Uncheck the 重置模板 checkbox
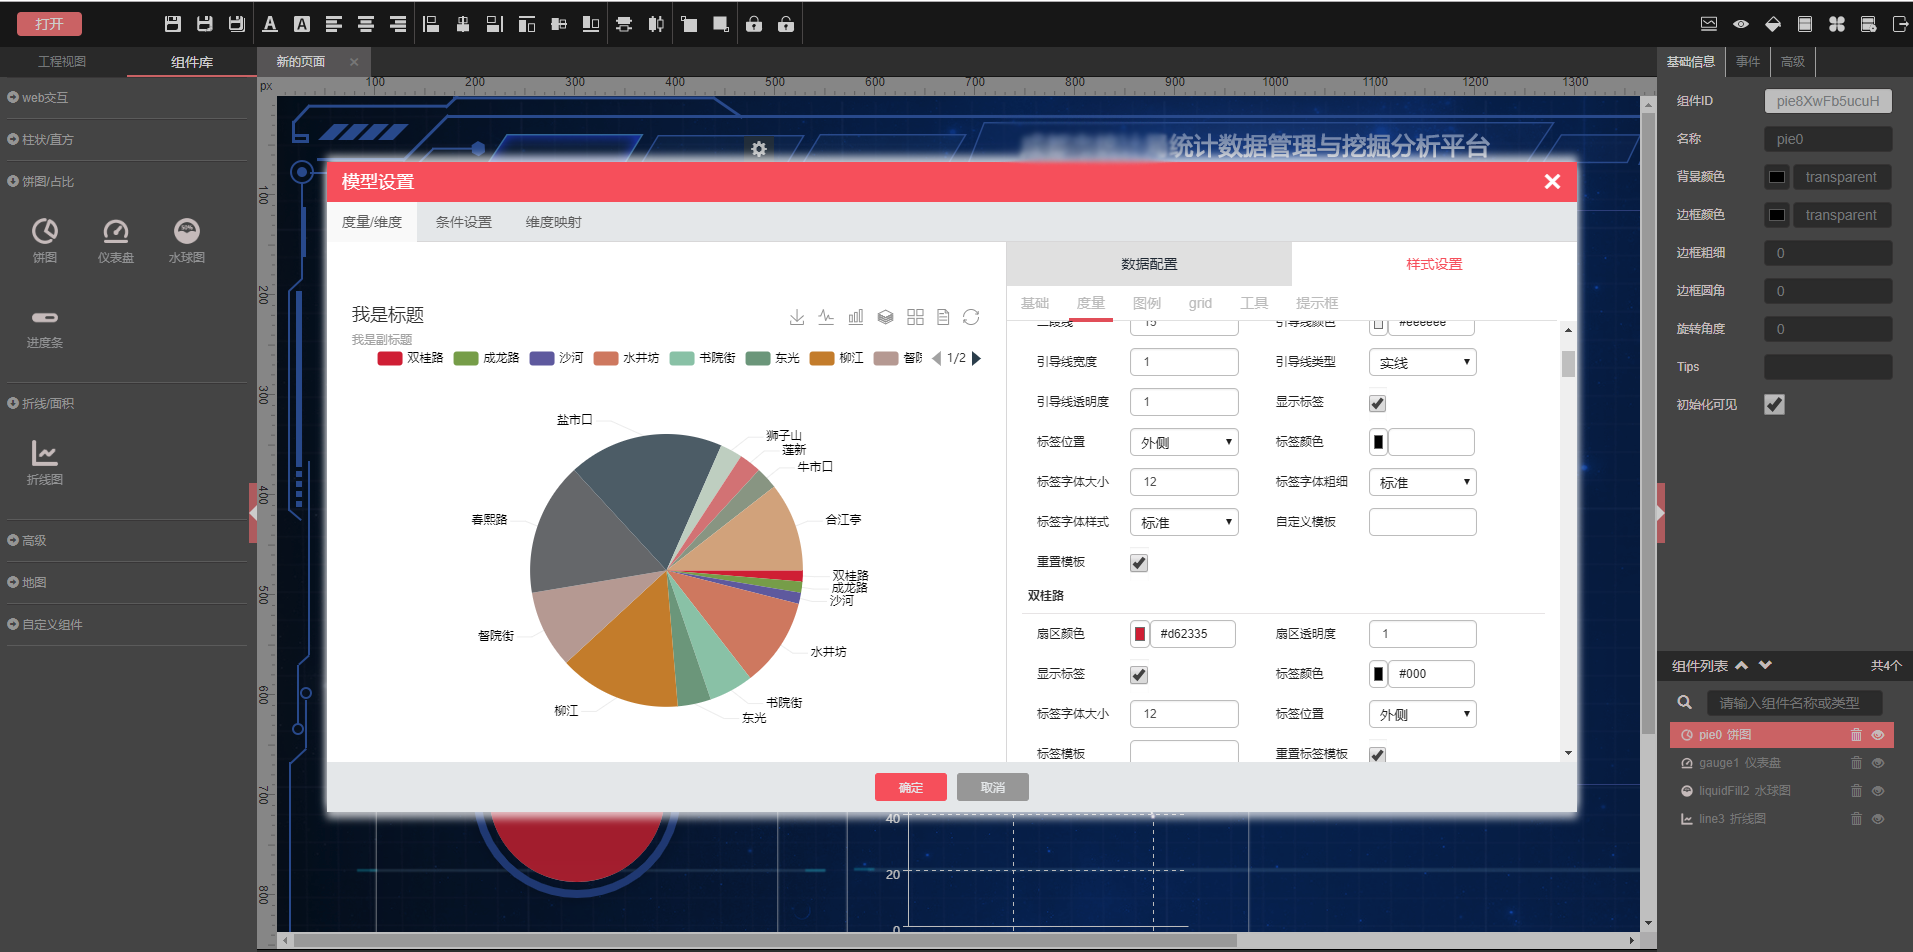Viewport: 1913px width, 952px height. click(1139, 563)
